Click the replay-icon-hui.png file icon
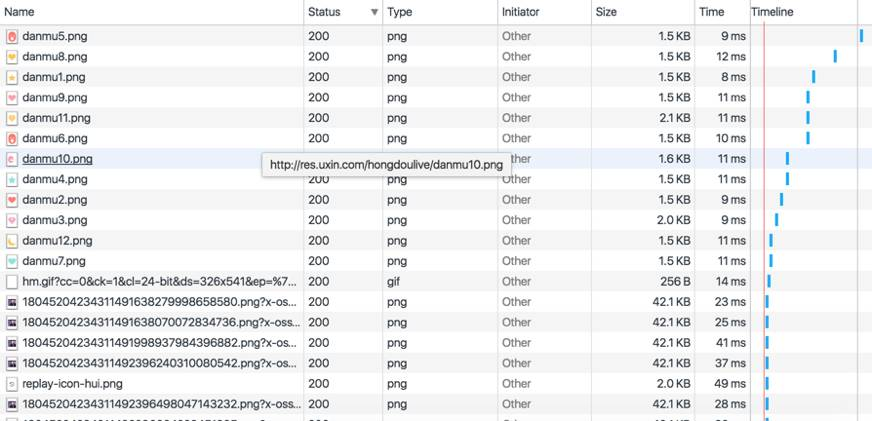Screen dimensions: 872x421 12,384
